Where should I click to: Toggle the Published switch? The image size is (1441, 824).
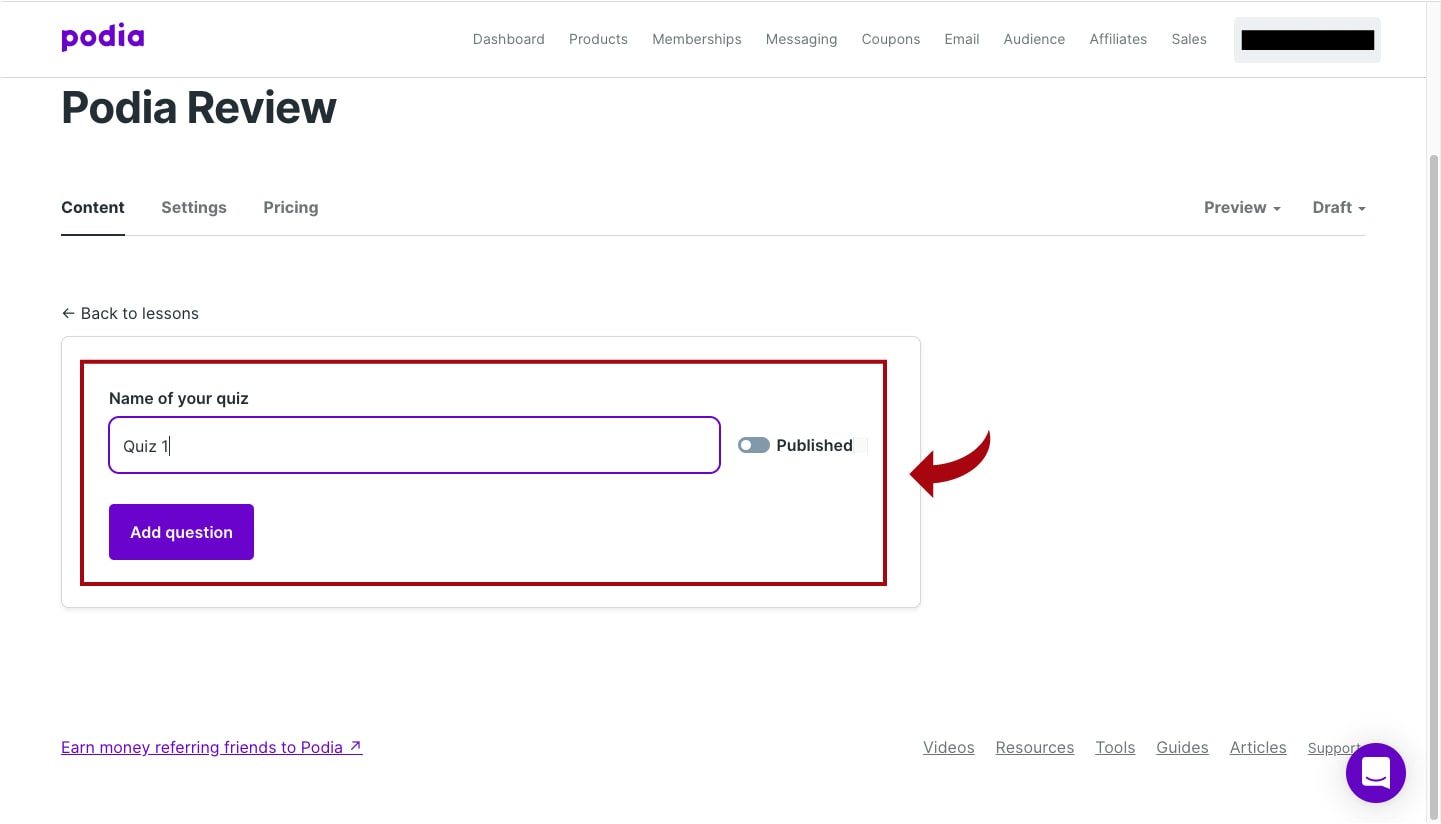click(754, 445)
